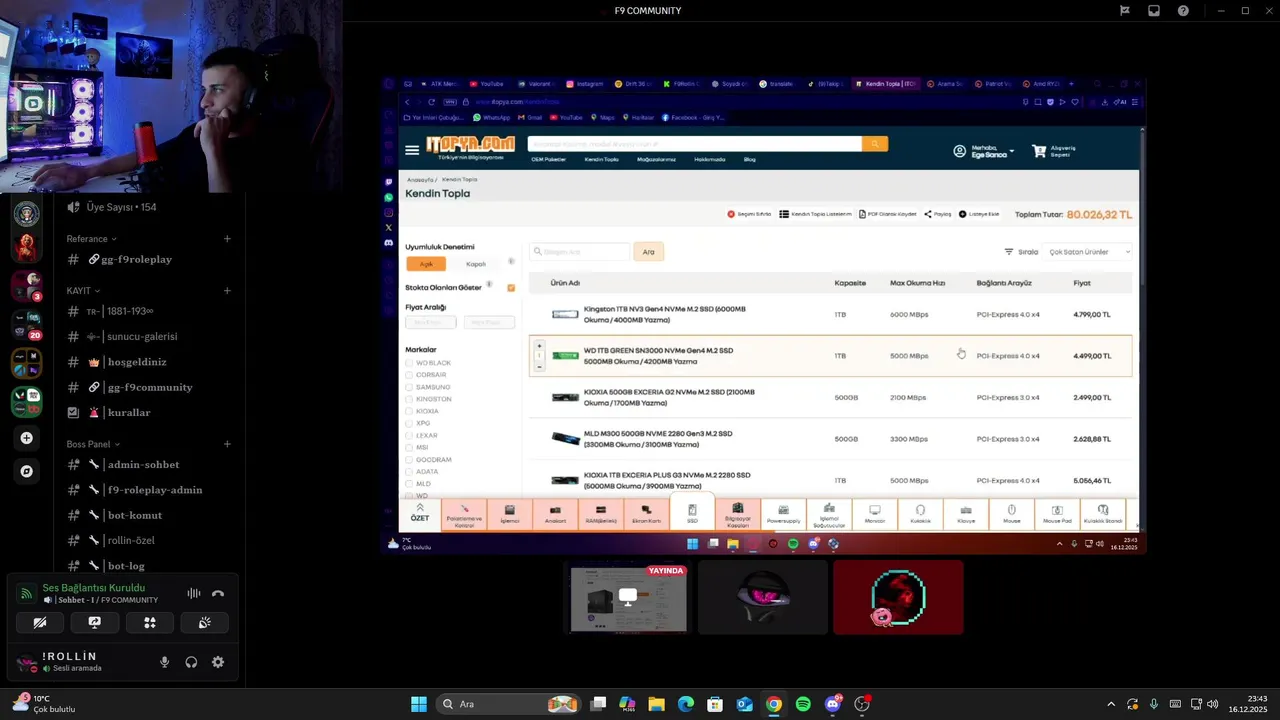This screenshot has height=720, width=1280.
Task: Create channel in KAYIT category
Action: click(227, 291)
